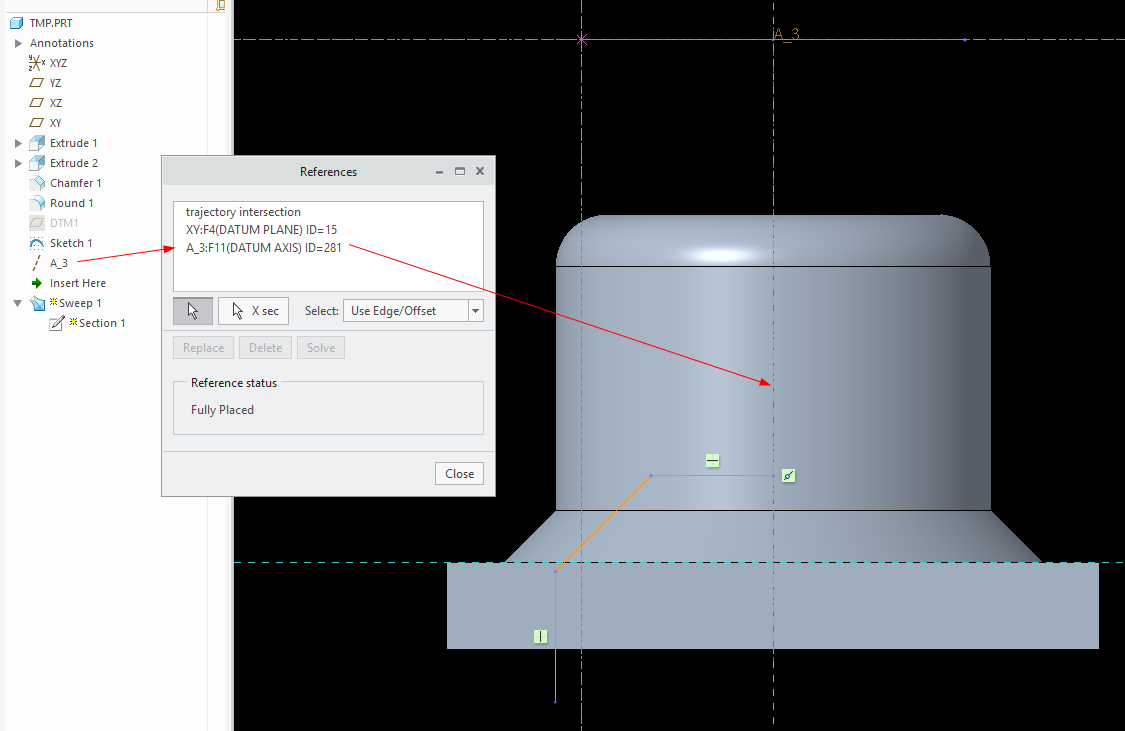Click the Replace button
The width and height of the screenshot is (1125, 731).
tap(203, 347)
